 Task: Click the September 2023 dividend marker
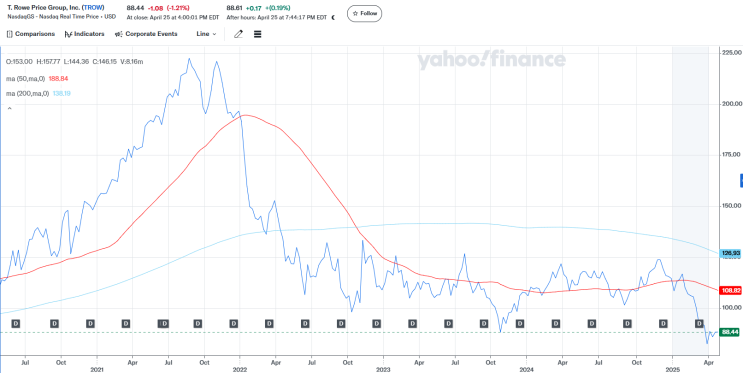pos(484,323)
